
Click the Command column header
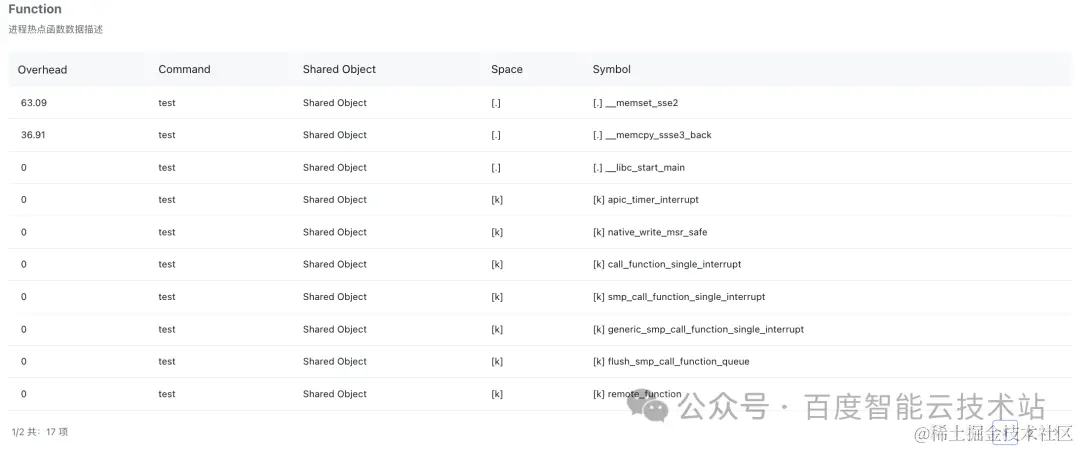tap(184, 69)
